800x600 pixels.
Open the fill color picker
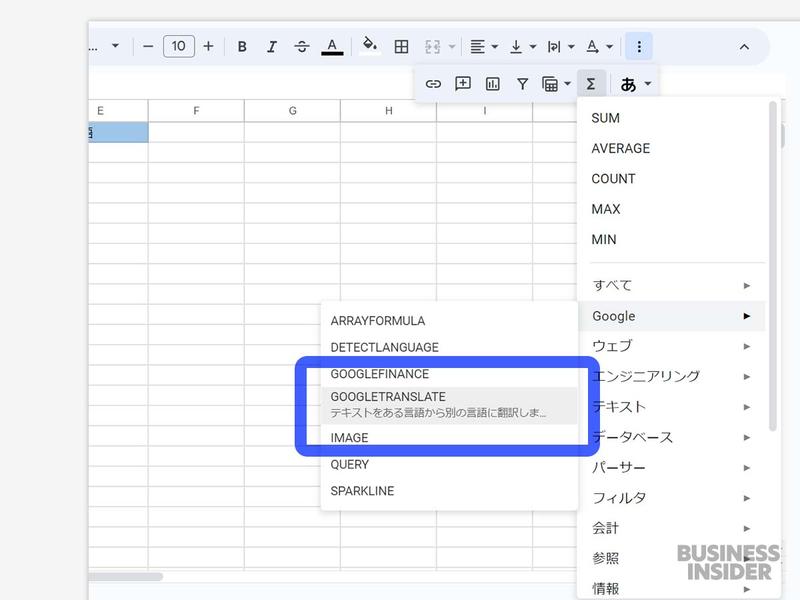(x=370, y=45)
